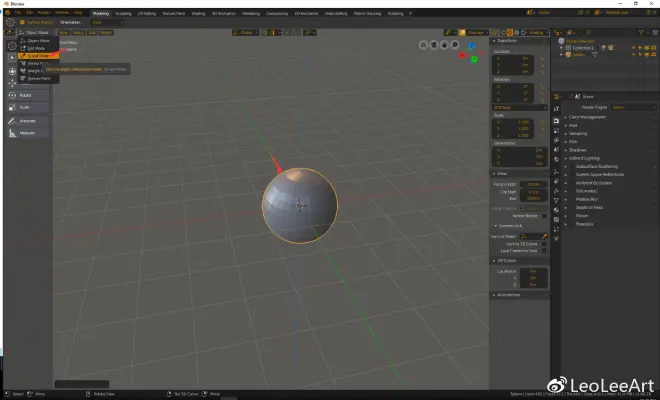Click the outliner filter funnel icon
This screenshot has width=660, height=400.
pyautogui.click(x=641, y=32)
